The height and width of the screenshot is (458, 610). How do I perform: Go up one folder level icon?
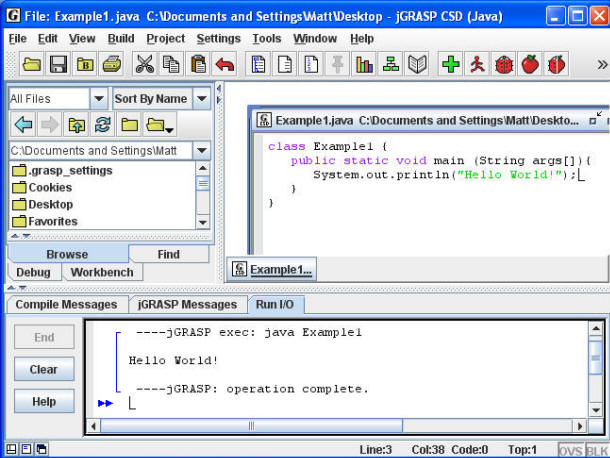[x=76, y=125]
